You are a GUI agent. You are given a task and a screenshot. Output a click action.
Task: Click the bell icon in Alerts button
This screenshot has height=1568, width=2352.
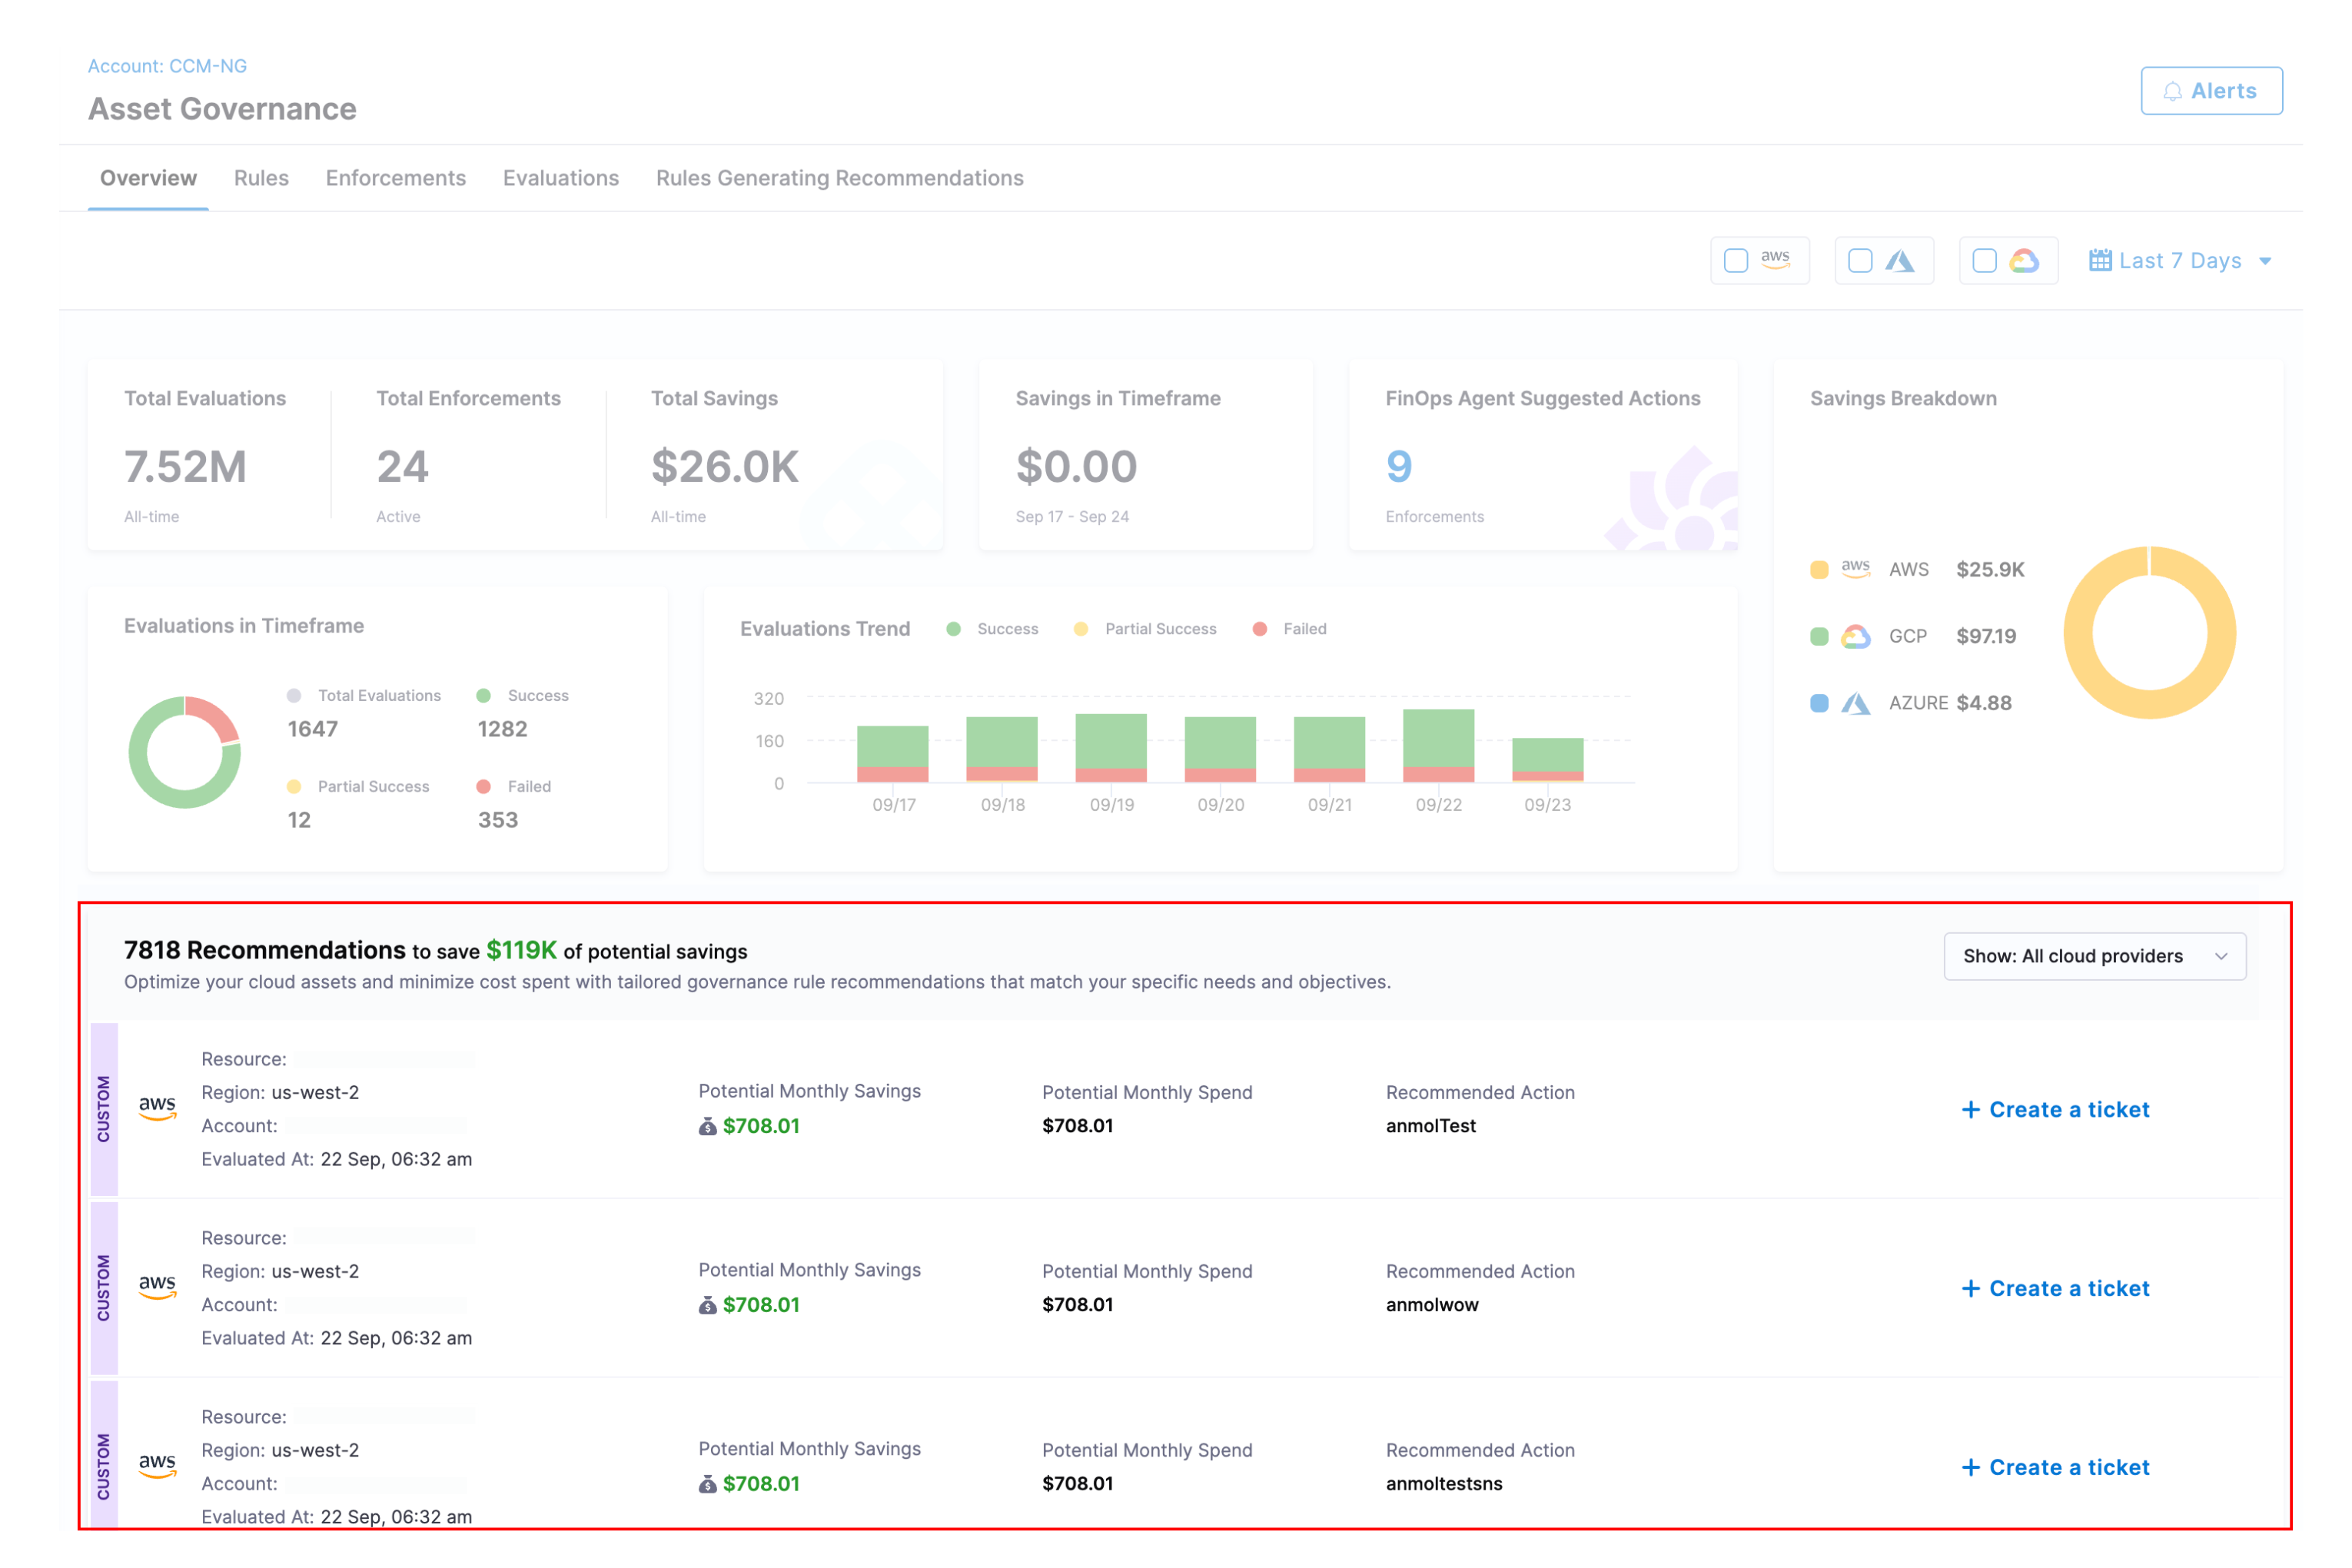pos(2172,92)
